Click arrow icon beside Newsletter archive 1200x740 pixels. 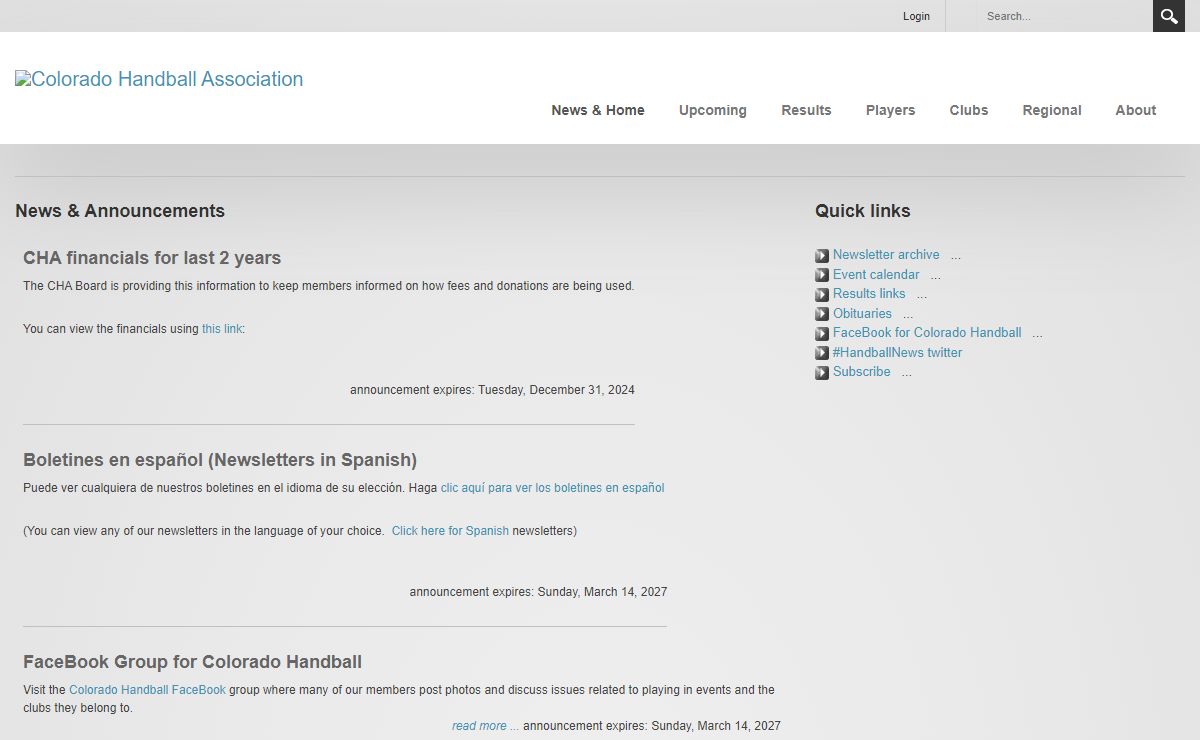(x=822, y=256)
